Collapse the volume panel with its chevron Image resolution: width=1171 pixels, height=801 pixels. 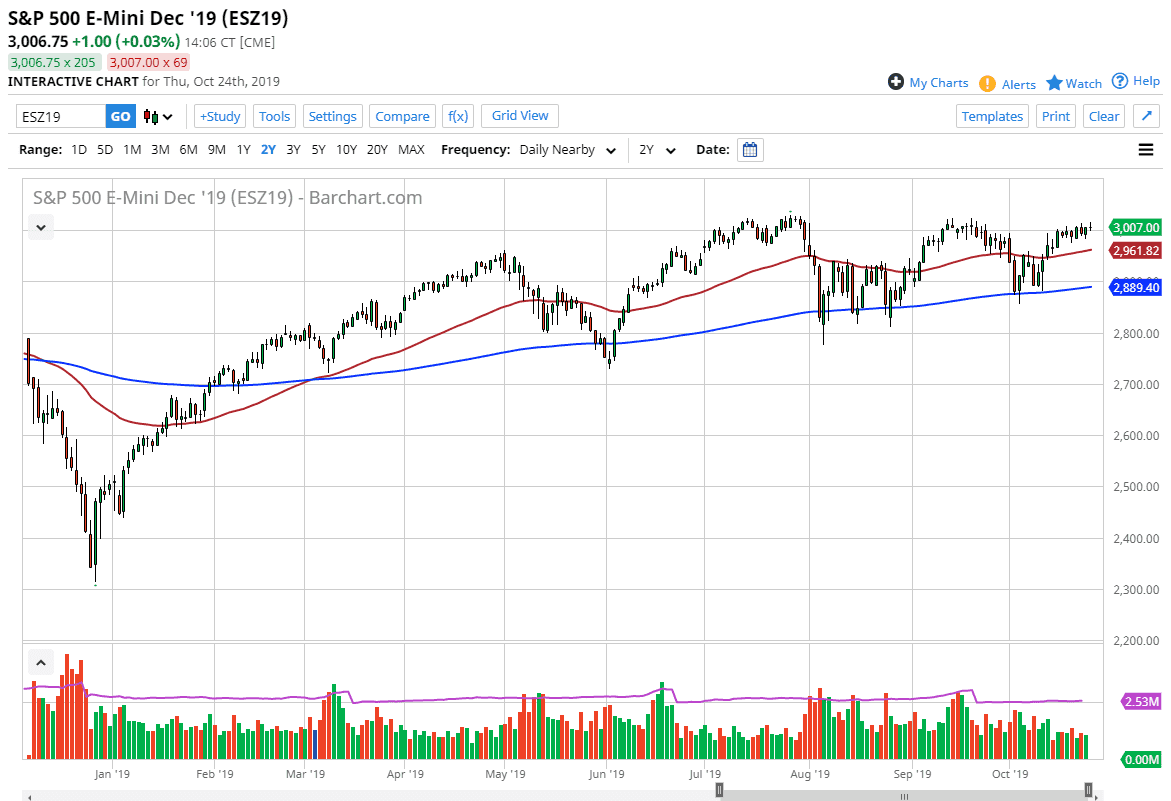pyautogui.click(x=41, y=662)
